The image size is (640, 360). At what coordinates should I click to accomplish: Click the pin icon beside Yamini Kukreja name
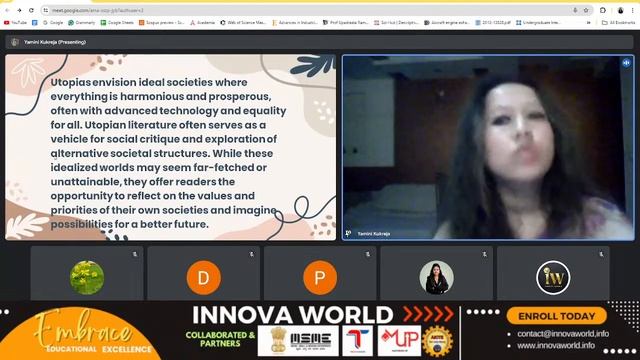(x=348, y=233)
